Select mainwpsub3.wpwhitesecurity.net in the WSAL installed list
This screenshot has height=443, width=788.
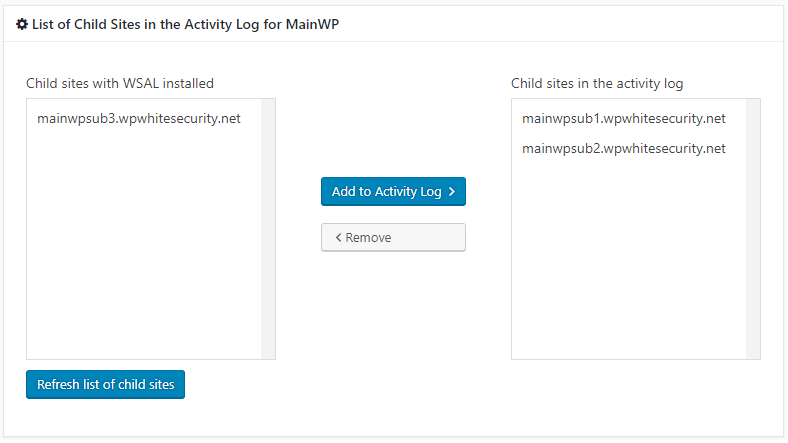tap(138, 119)
